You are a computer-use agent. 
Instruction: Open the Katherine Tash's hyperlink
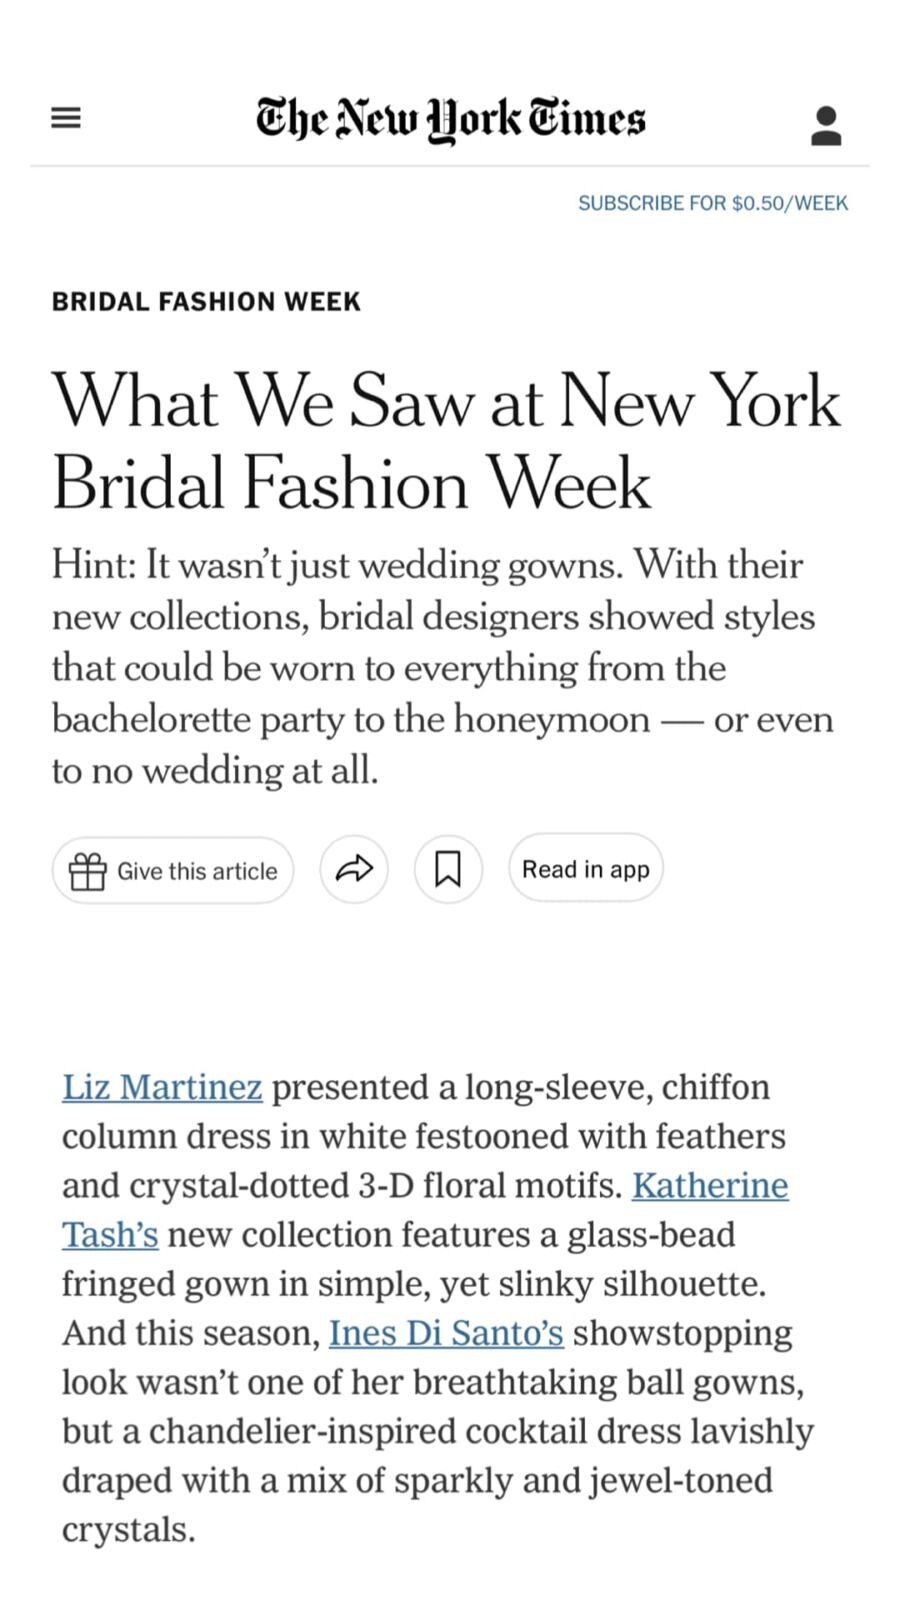coord(710,1185)
